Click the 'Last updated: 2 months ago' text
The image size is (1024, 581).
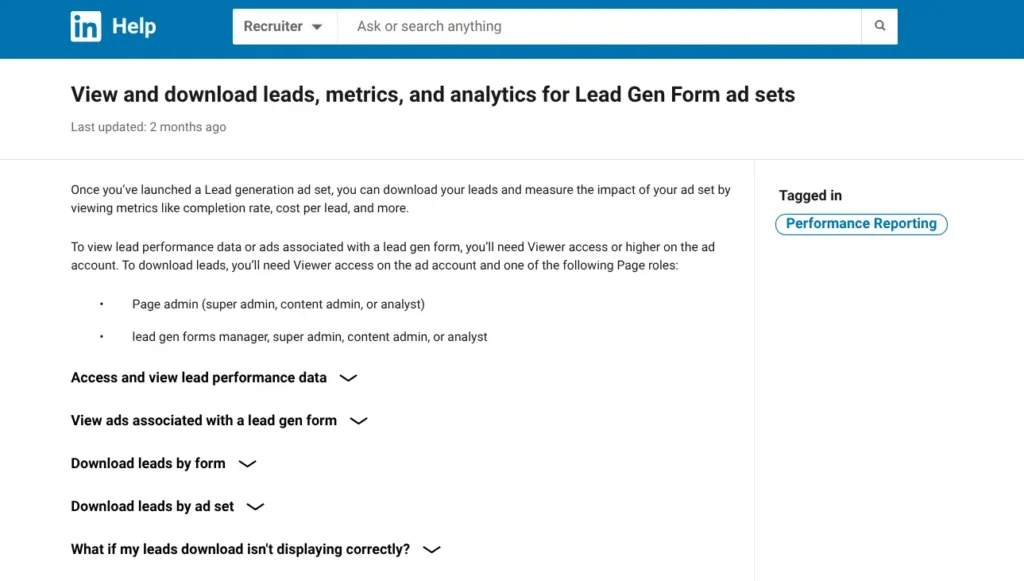pyautogui.click(x=148, y=127)
